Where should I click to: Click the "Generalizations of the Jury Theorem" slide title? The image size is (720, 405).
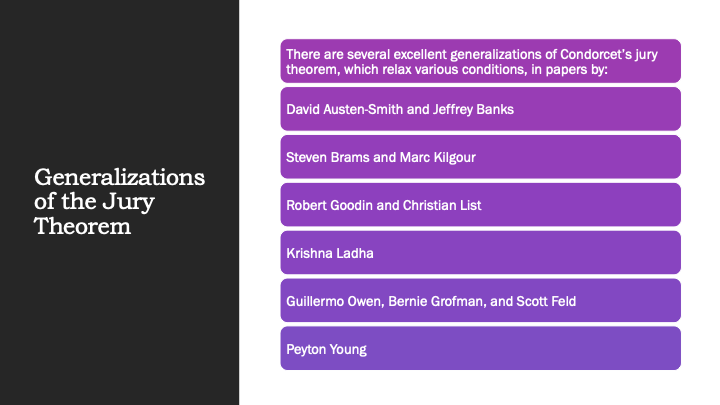click(119, 202)
